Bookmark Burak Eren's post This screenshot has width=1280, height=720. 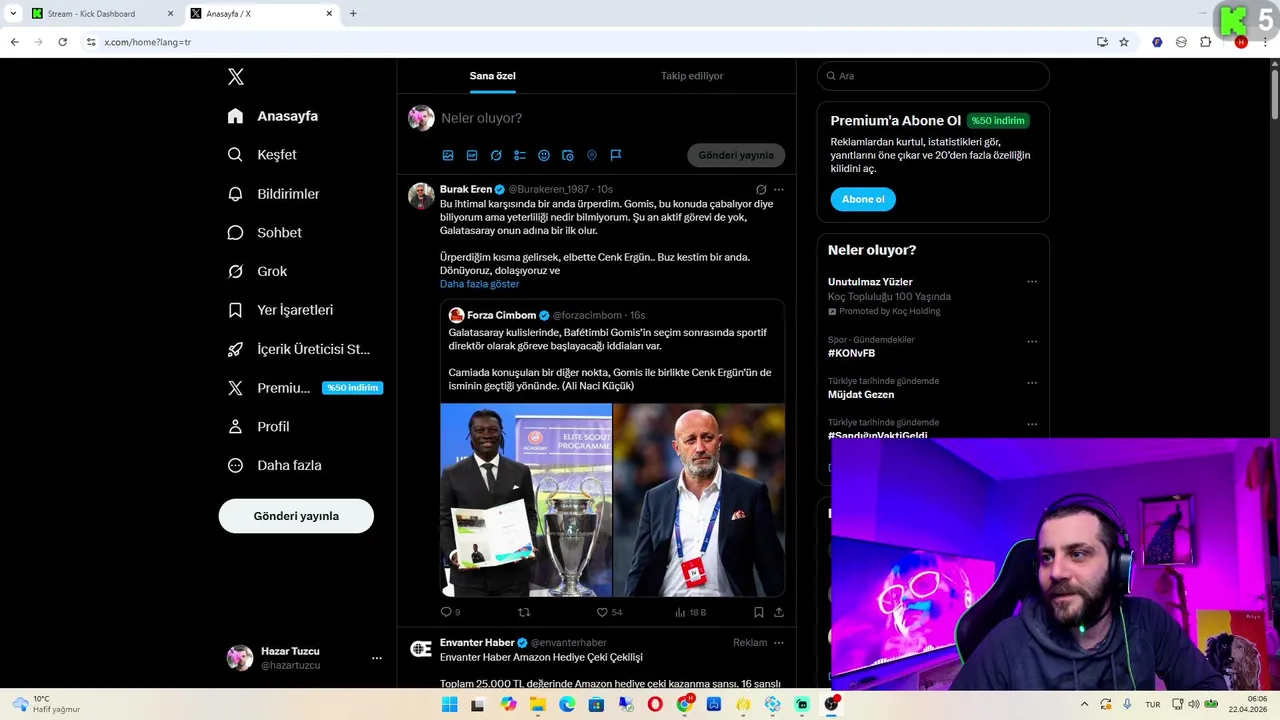pos(759,612)
